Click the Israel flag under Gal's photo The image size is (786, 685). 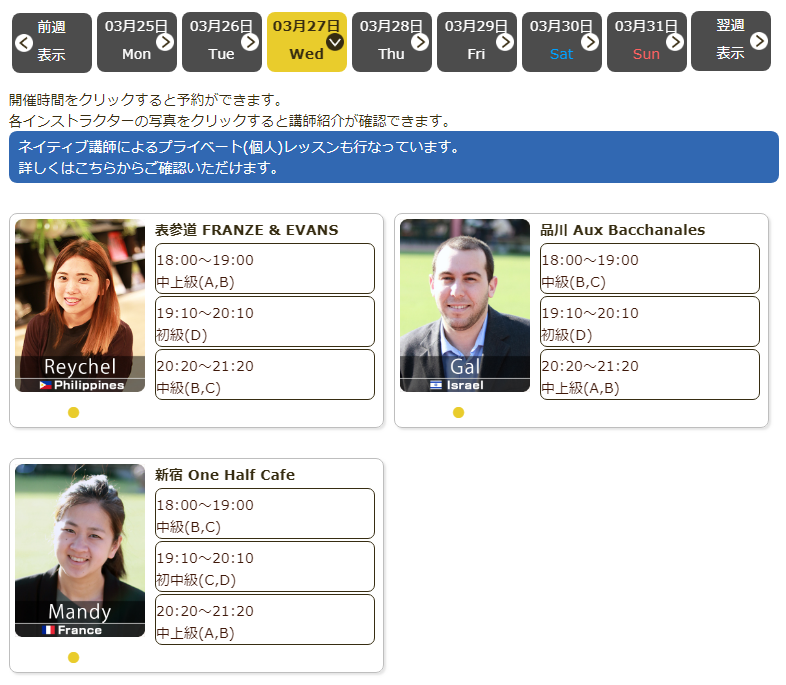[x=436, y=385]
